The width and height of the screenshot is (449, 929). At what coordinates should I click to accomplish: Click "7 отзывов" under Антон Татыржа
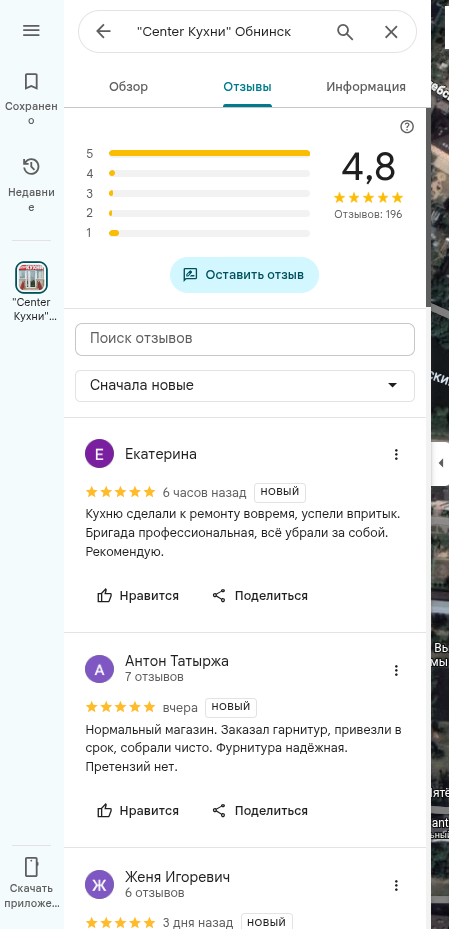coord(154,677)
